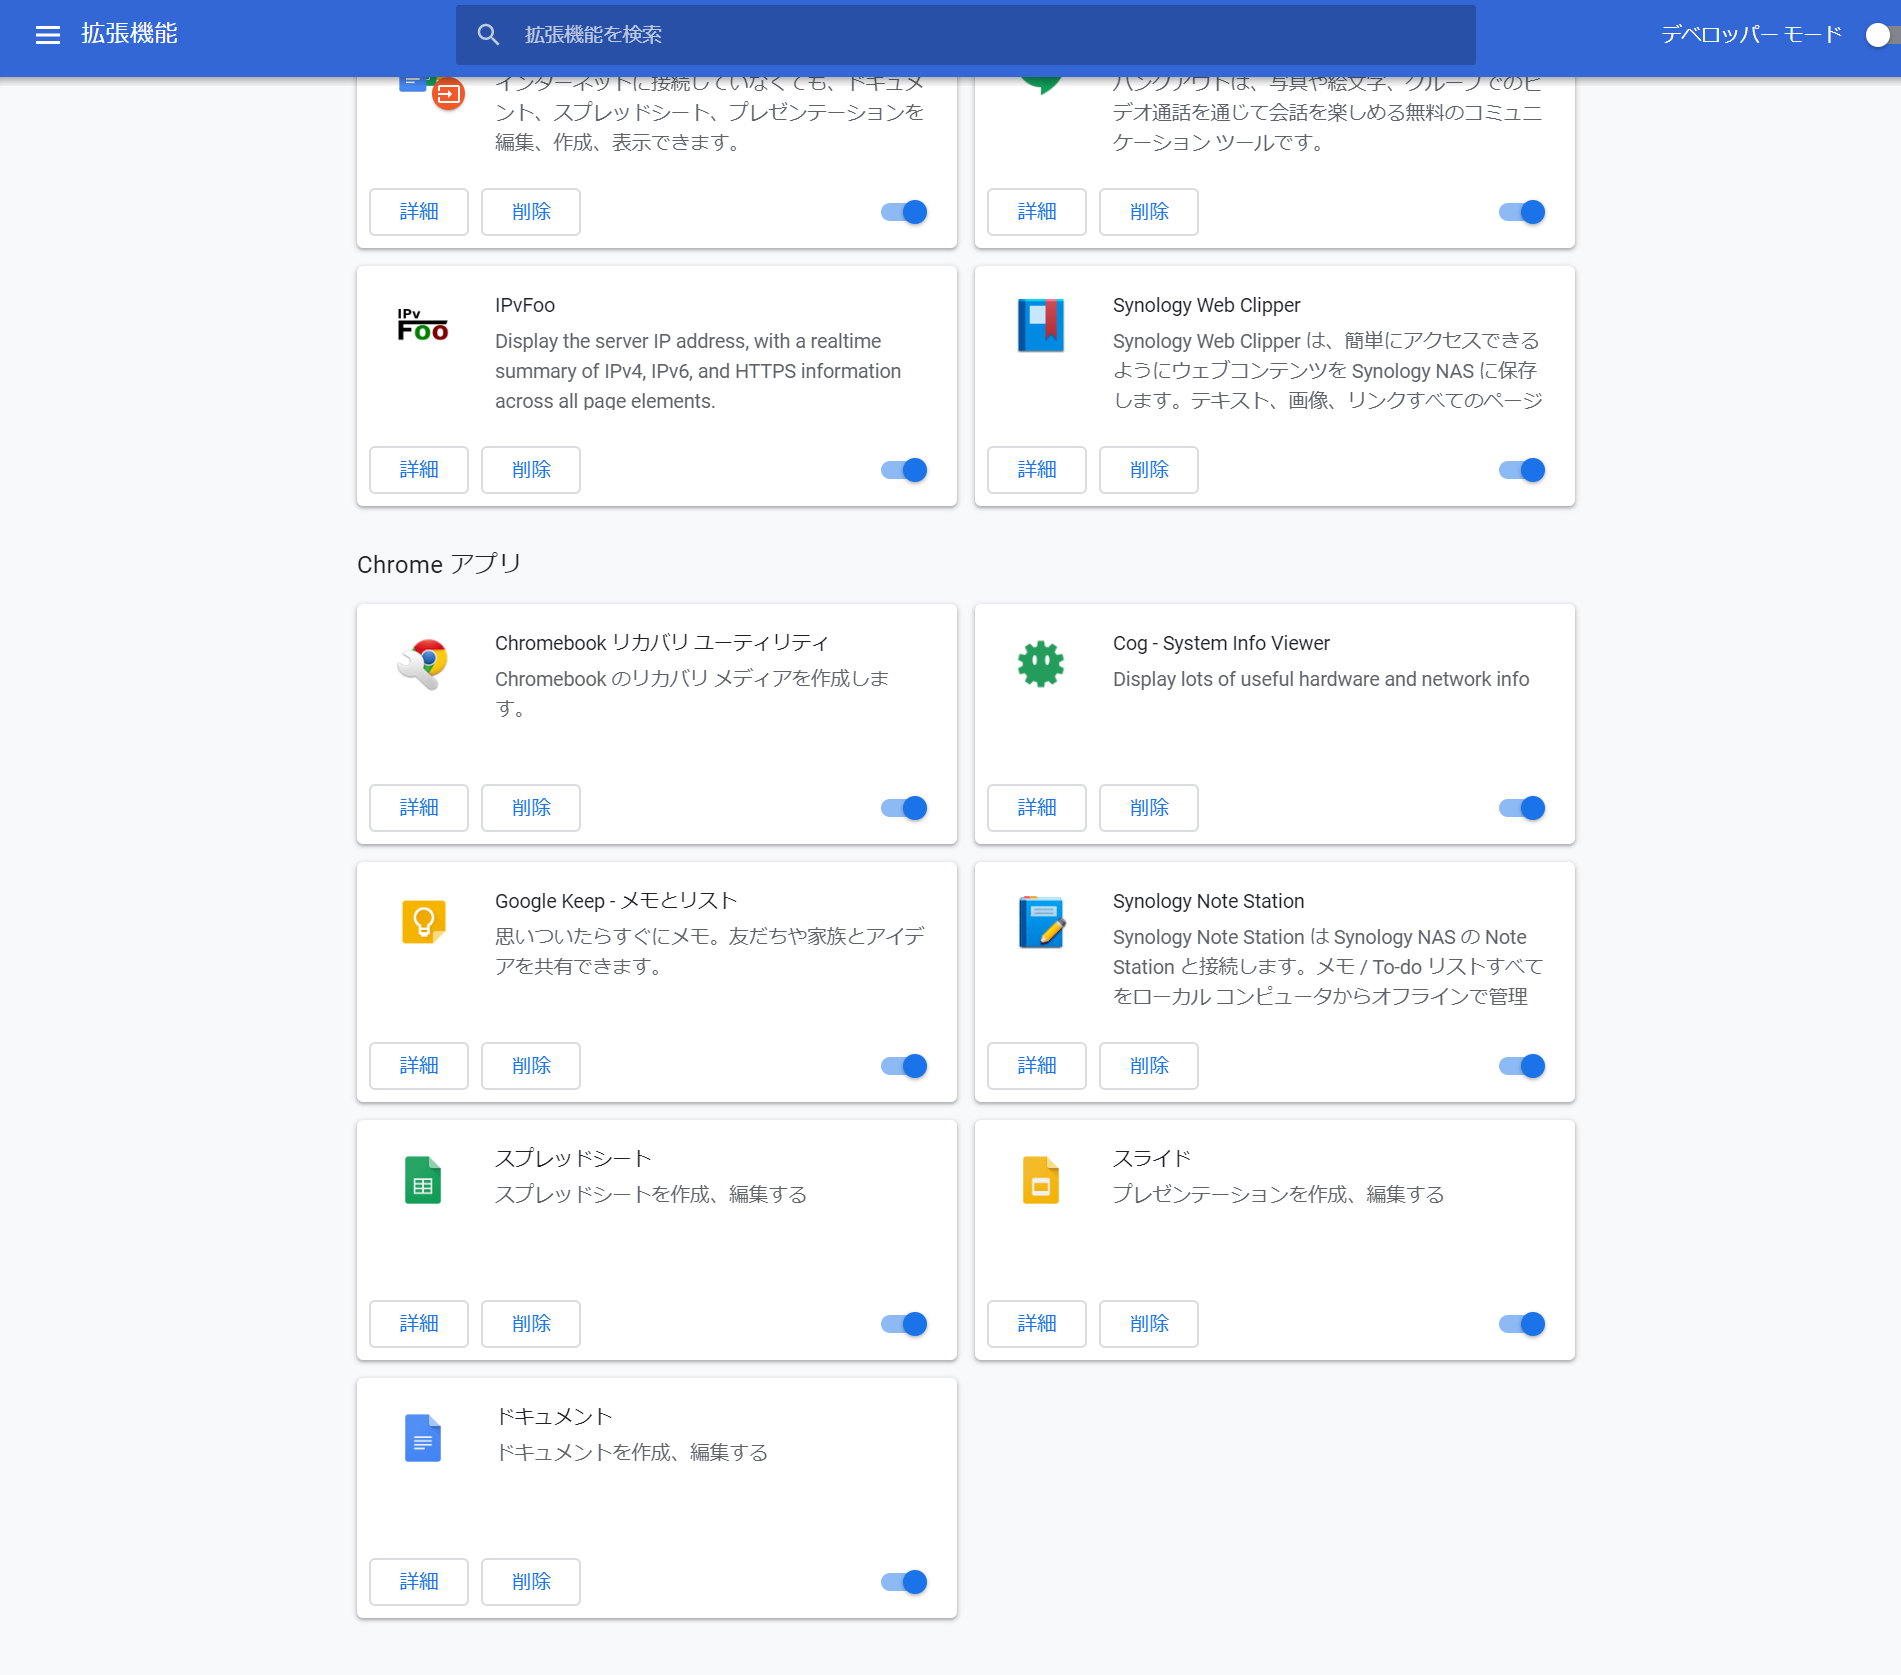Click 削除 for Google Keep
The width and height of the screenshot is (1901, 1675).
point(531,1066)
